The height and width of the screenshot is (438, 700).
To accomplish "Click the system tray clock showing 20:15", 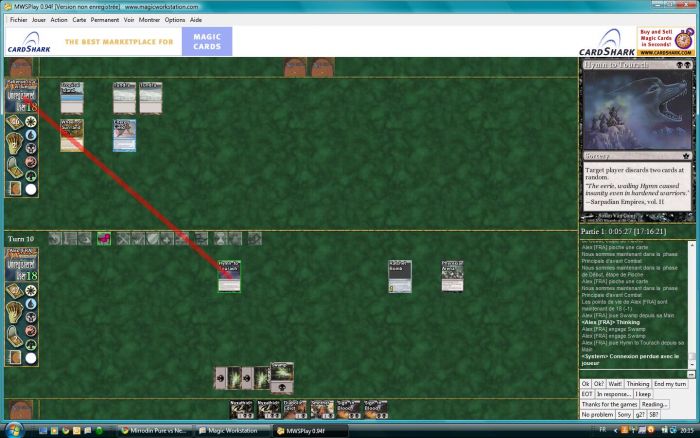I will tap(687, 430).
